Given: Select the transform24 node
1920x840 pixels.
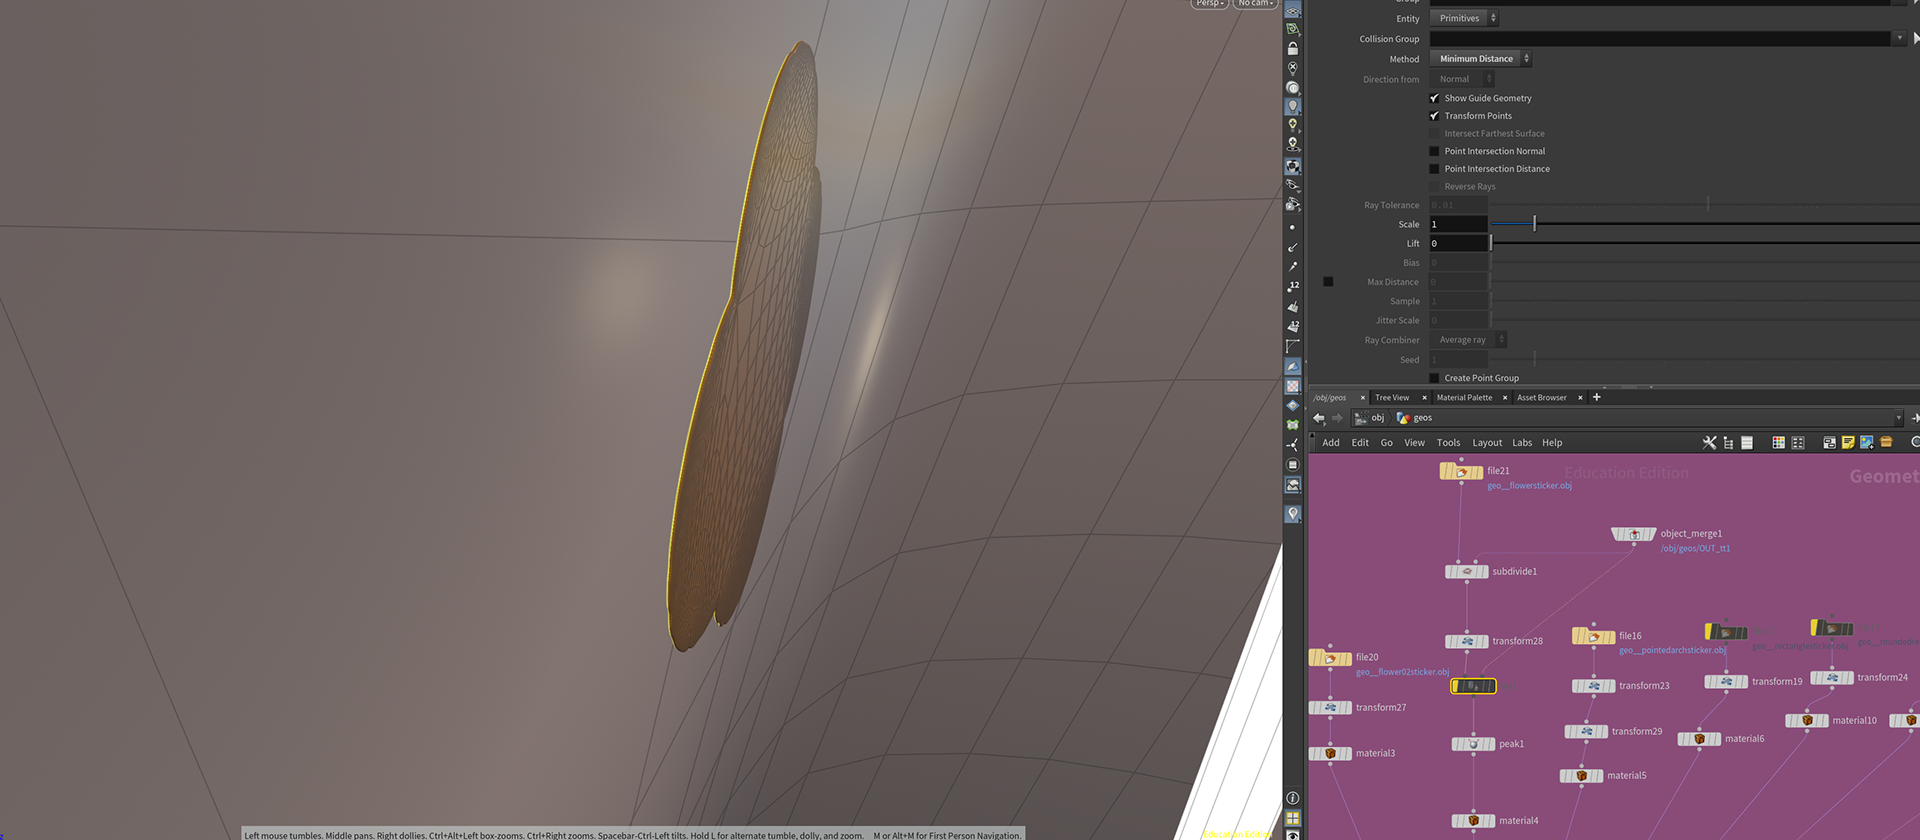Looking at the screenshot, I should 1832,678.
